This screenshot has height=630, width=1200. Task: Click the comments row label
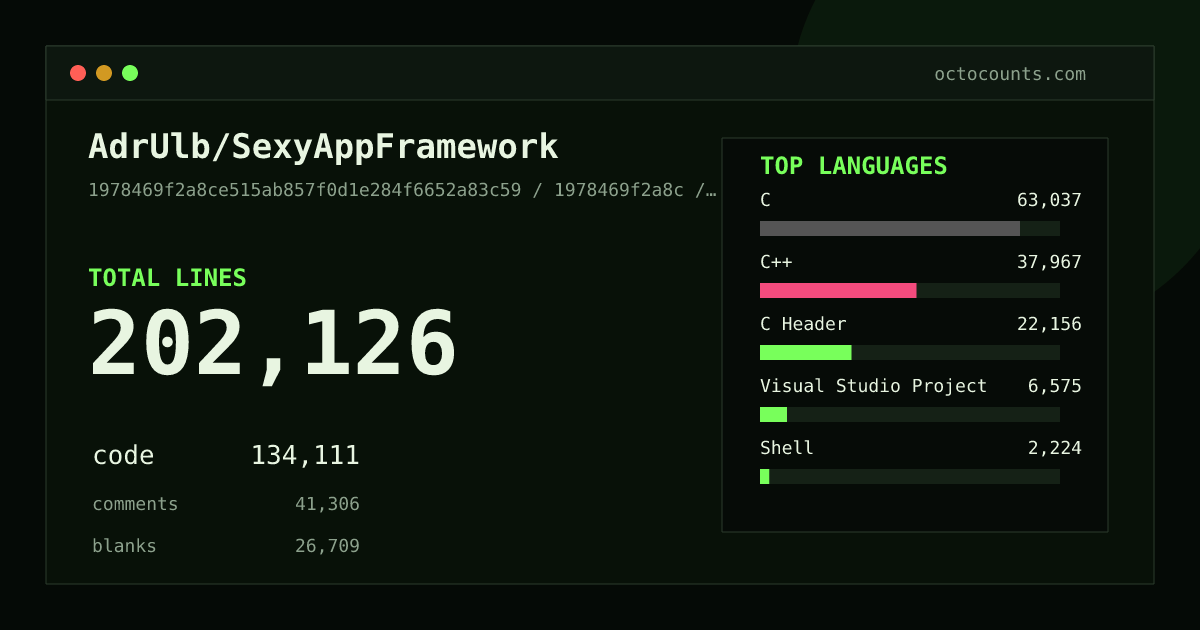135,504
